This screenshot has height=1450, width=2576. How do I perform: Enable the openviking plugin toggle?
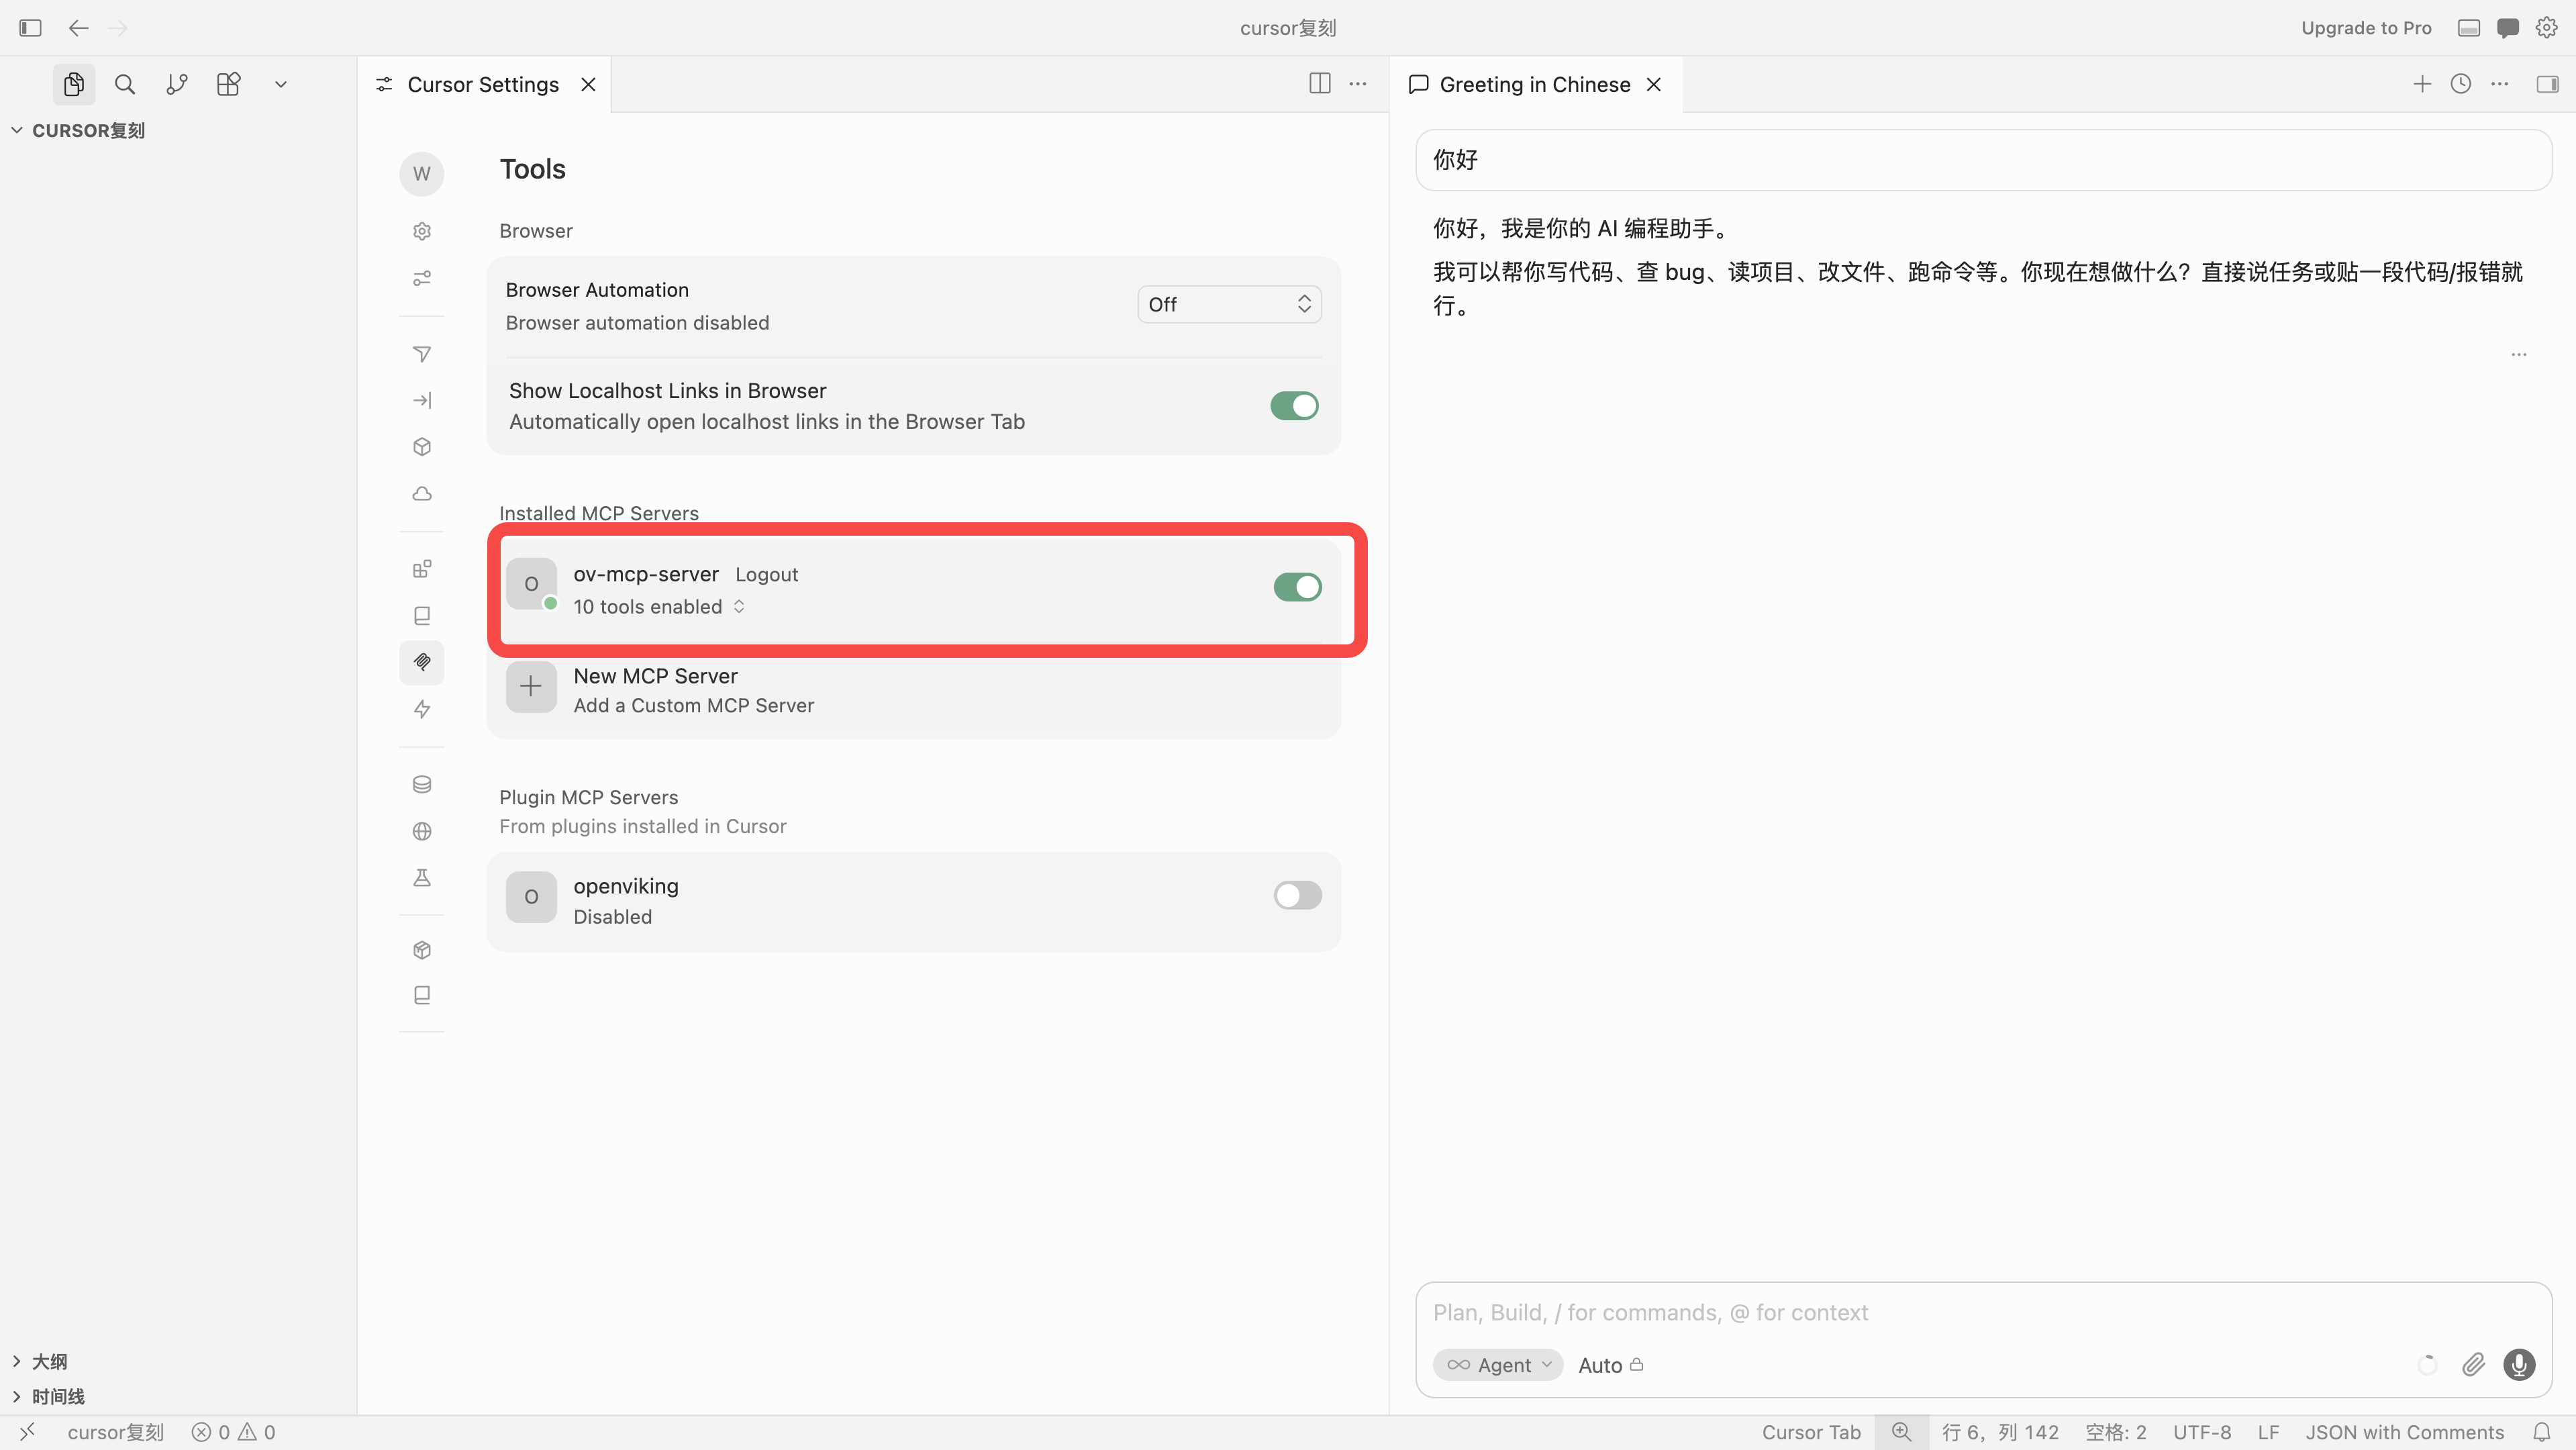pyautogui.click(x=1298, y=895)
